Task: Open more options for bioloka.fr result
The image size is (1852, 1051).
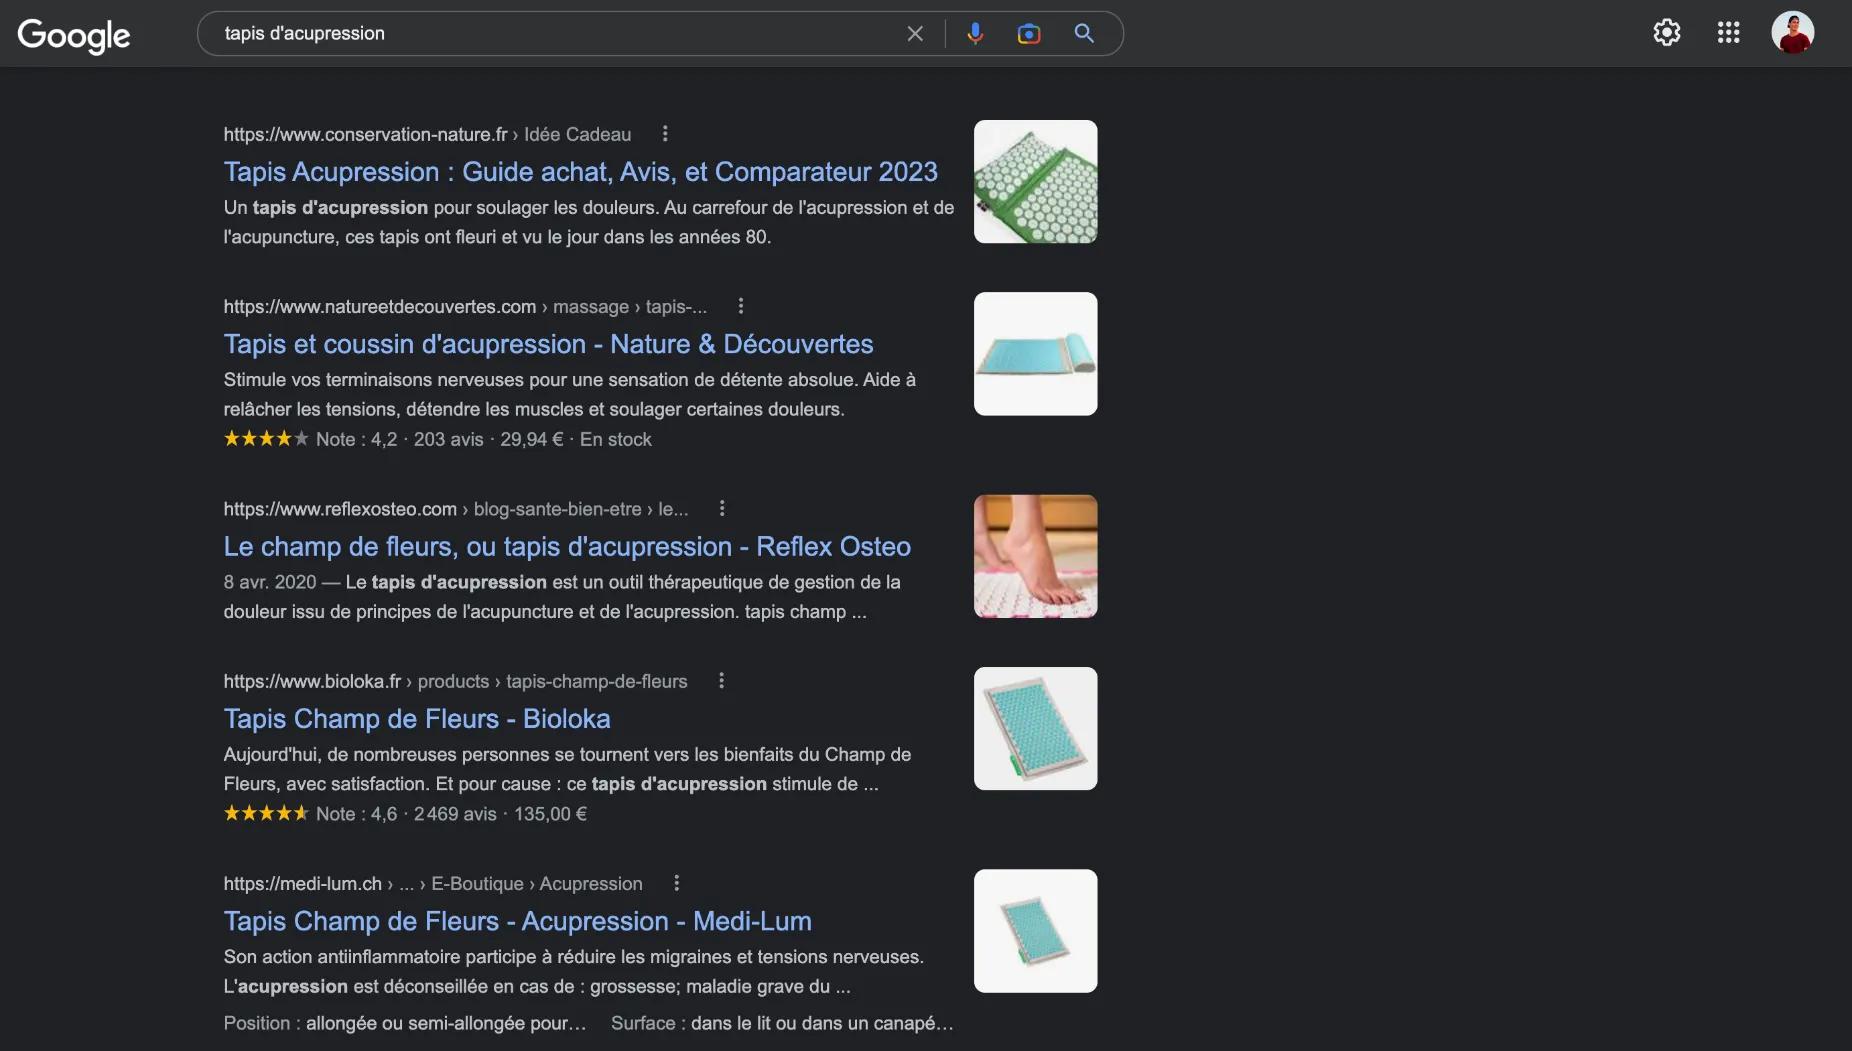Action: click(x=721, y=681)
